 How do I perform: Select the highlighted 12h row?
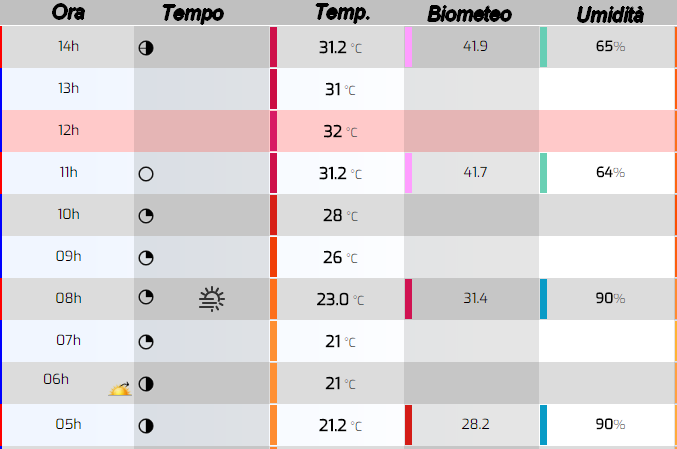(x=338, y=131)
